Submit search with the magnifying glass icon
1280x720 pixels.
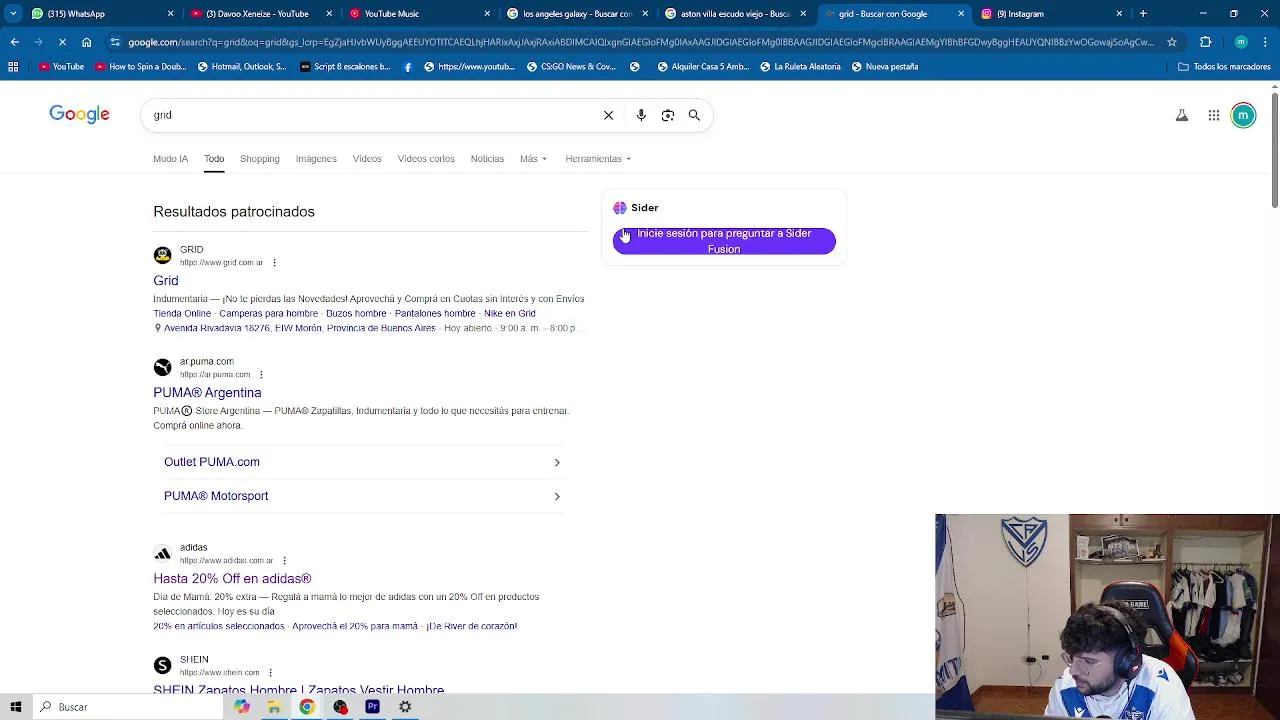tap(694, 115)
